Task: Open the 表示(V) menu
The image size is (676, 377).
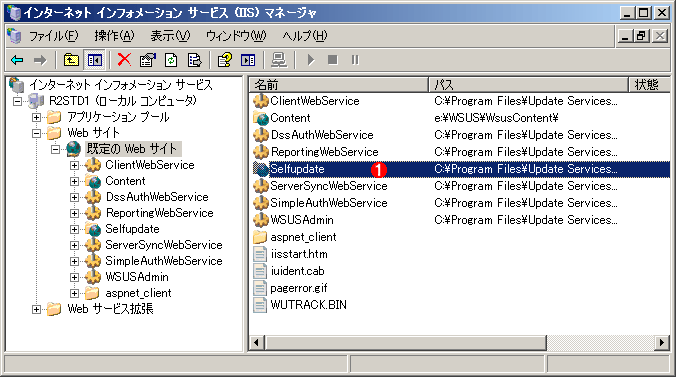Action: pos(170,36)
